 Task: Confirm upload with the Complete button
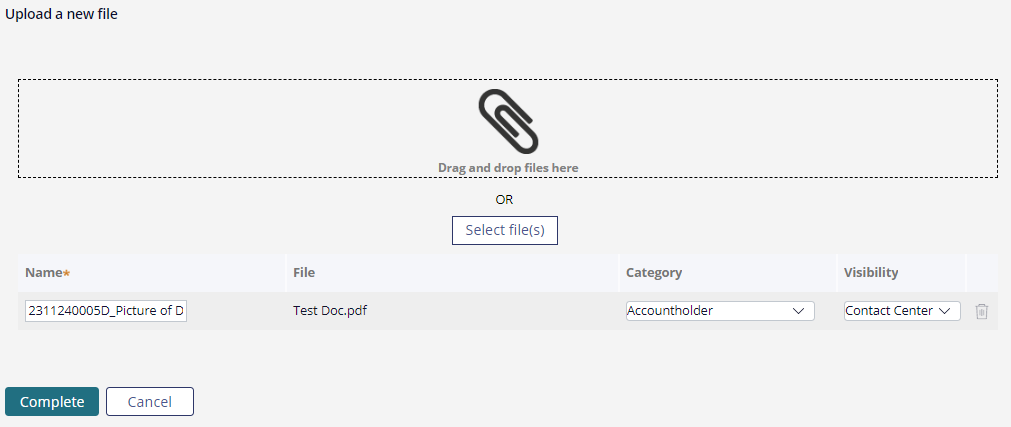click(52, 402)
